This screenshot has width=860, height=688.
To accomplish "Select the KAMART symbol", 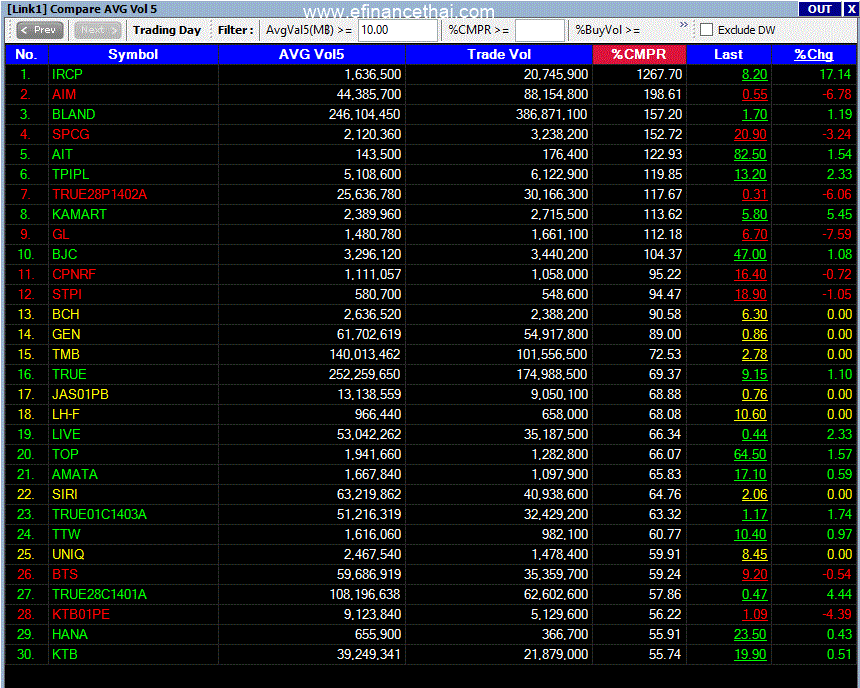I will pyautogui.click(x=79, y=215).
